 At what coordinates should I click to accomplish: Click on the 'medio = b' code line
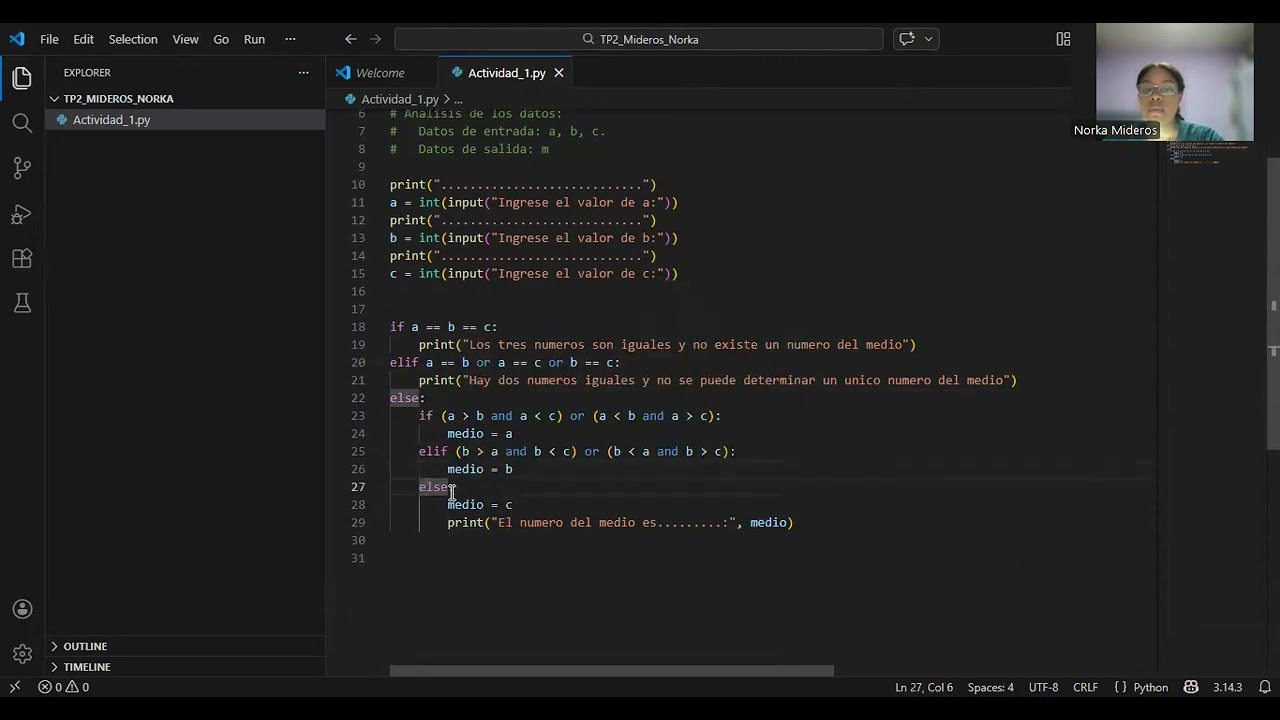coord(480,469)
